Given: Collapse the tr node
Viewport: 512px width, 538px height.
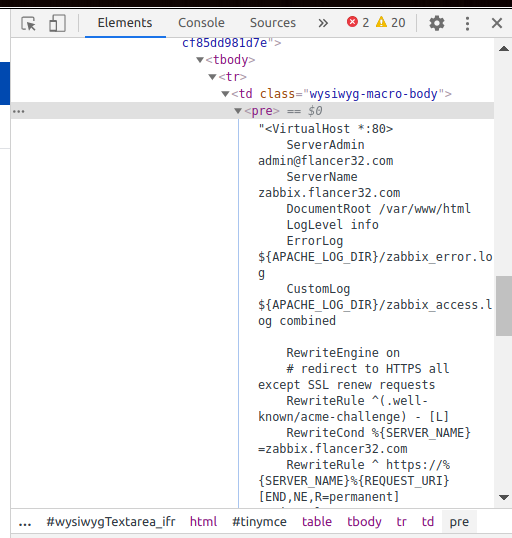Looking at the screenshot, I should 212,77.
